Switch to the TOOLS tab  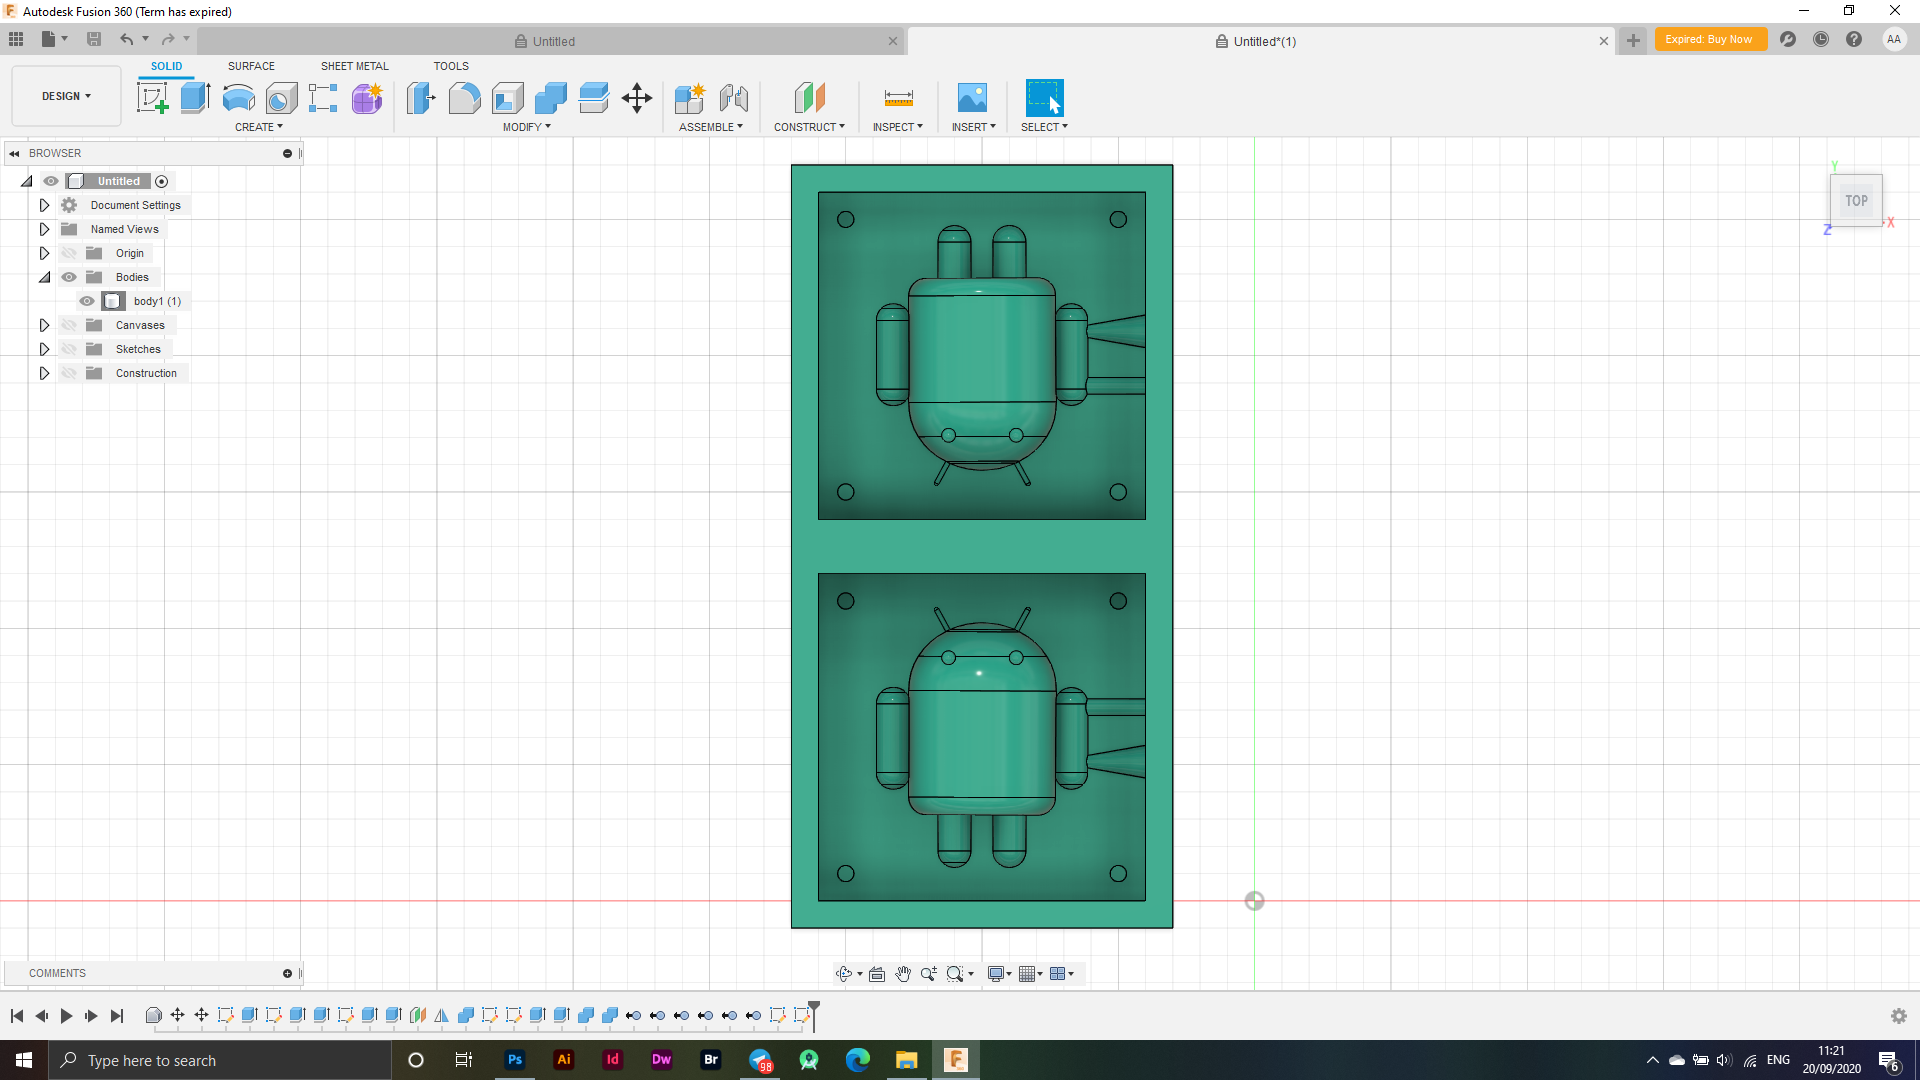(451, 66)
